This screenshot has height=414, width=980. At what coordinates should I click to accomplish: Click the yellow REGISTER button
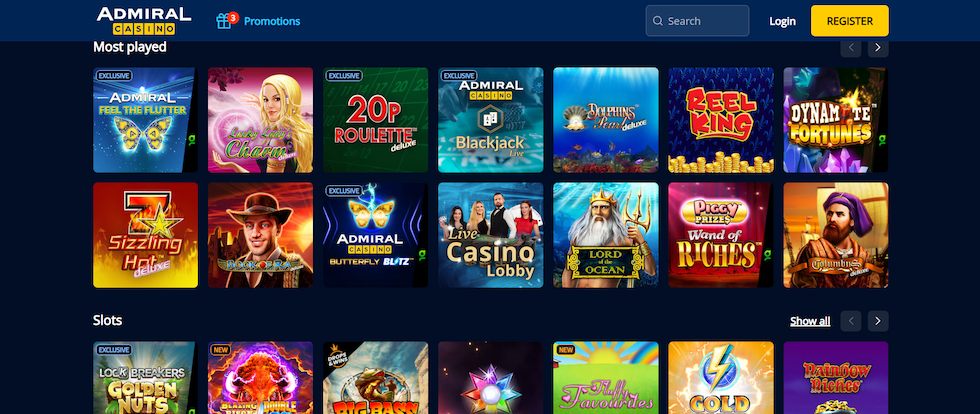849,21
